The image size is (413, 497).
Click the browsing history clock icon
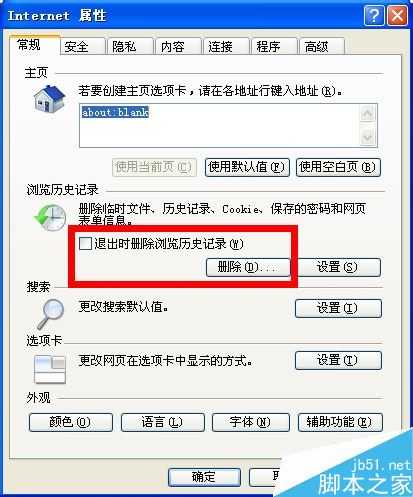pos(50,217)
